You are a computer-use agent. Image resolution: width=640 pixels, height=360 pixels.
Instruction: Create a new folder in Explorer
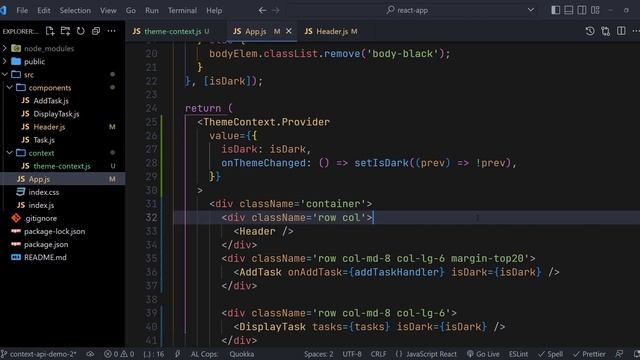[x=65, y=31]
